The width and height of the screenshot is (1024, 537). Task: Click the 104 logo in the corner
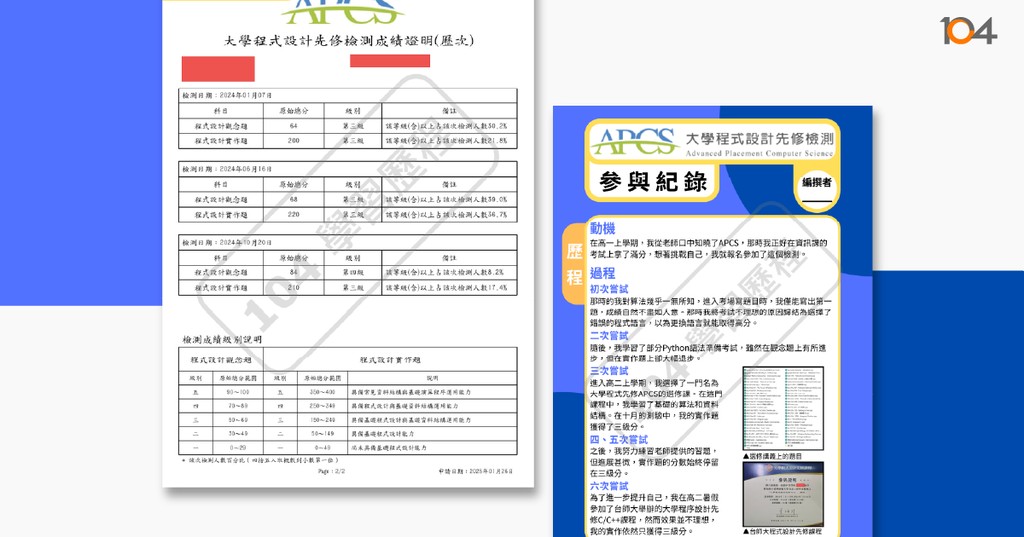tap(967, 31)
